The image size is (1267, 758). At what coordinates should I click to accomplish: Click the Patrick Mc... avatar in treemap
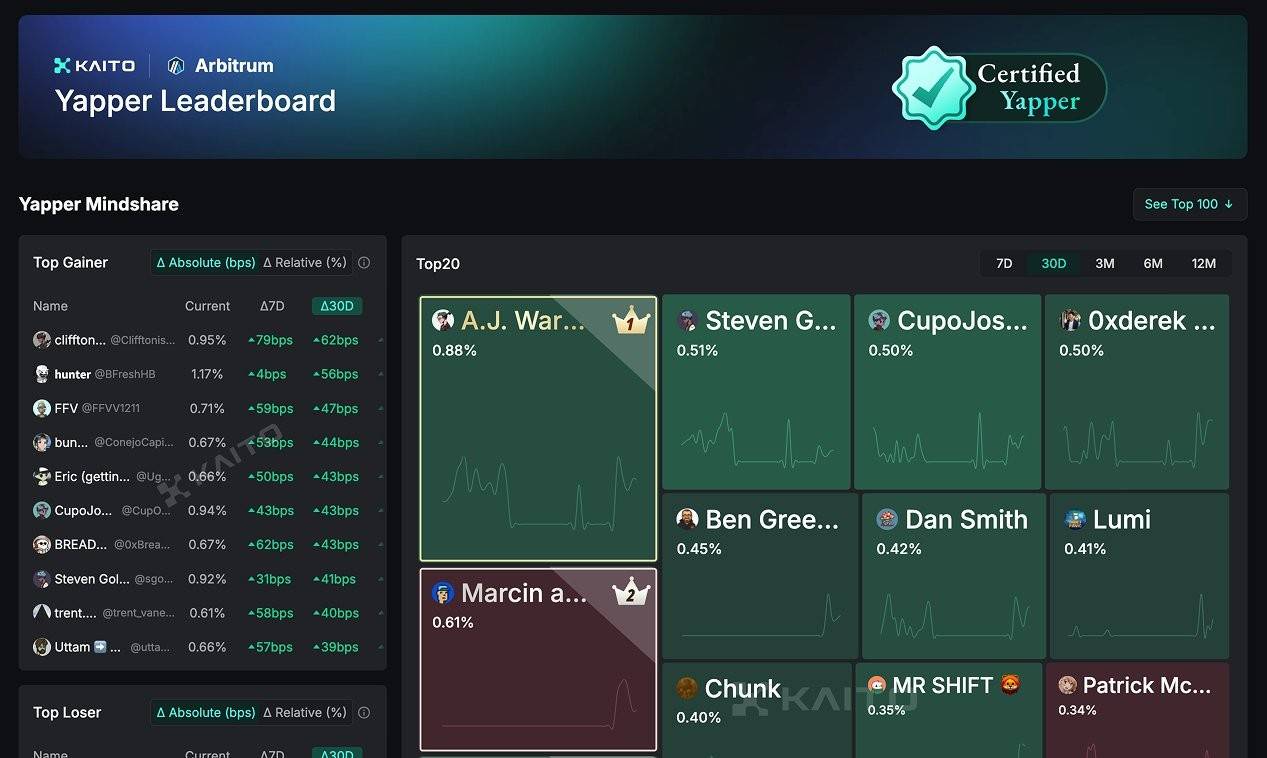[x=1067, y=685]
